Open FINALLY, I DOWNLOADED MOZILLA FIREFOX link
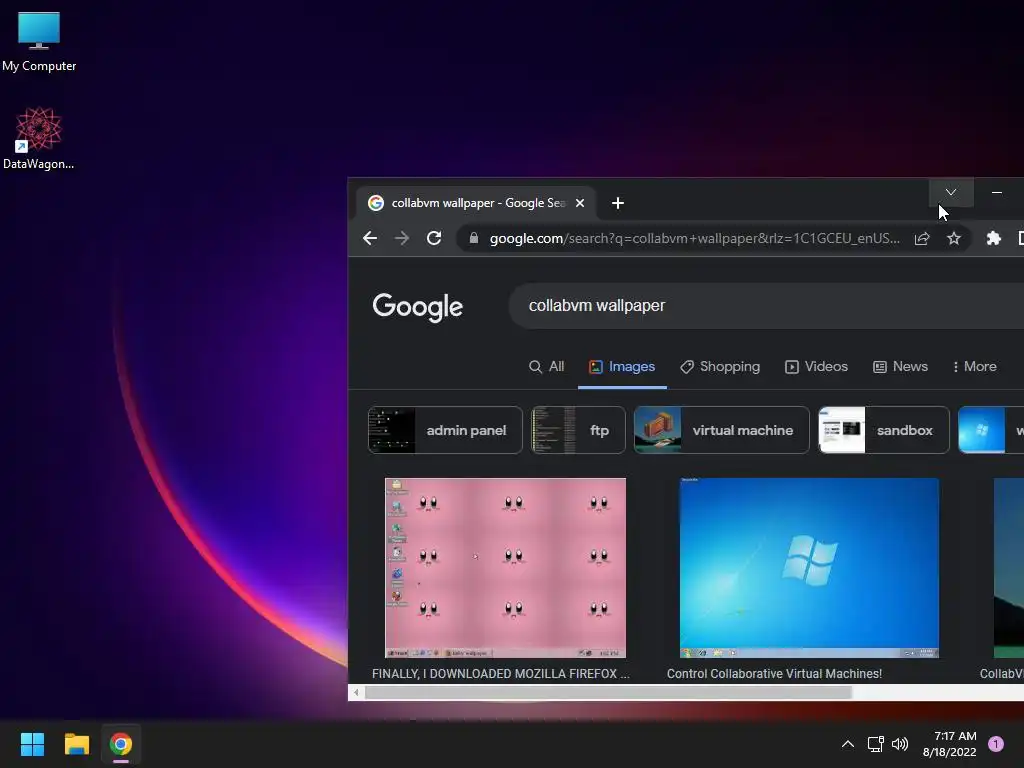This screenshot has width=1024, height=768. (501, 673)
